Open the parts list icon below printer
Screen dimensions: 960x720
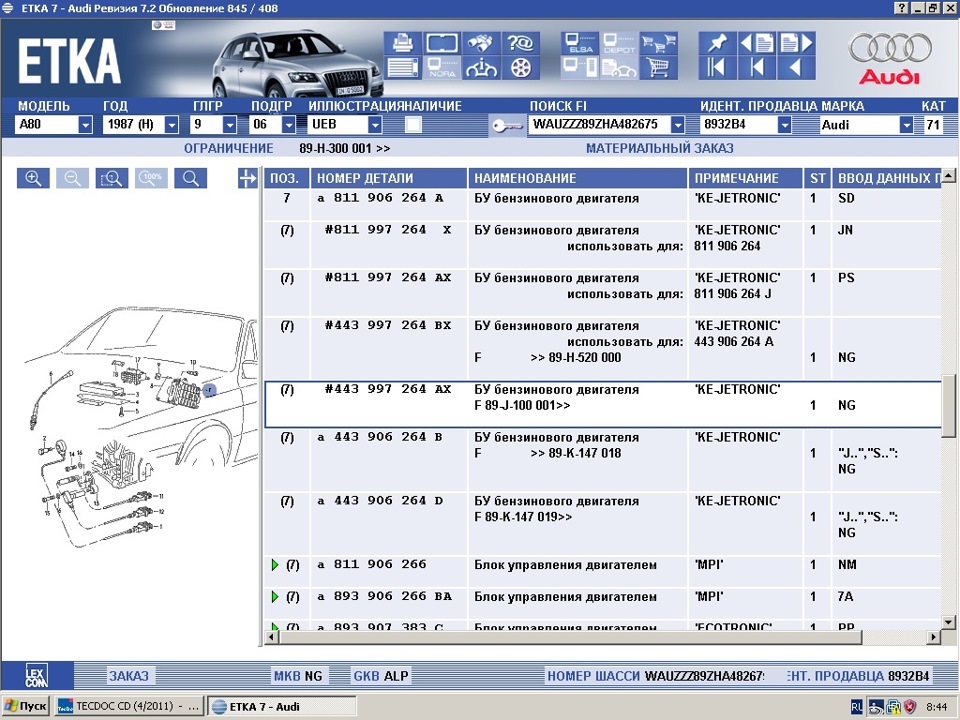point(402,68)
